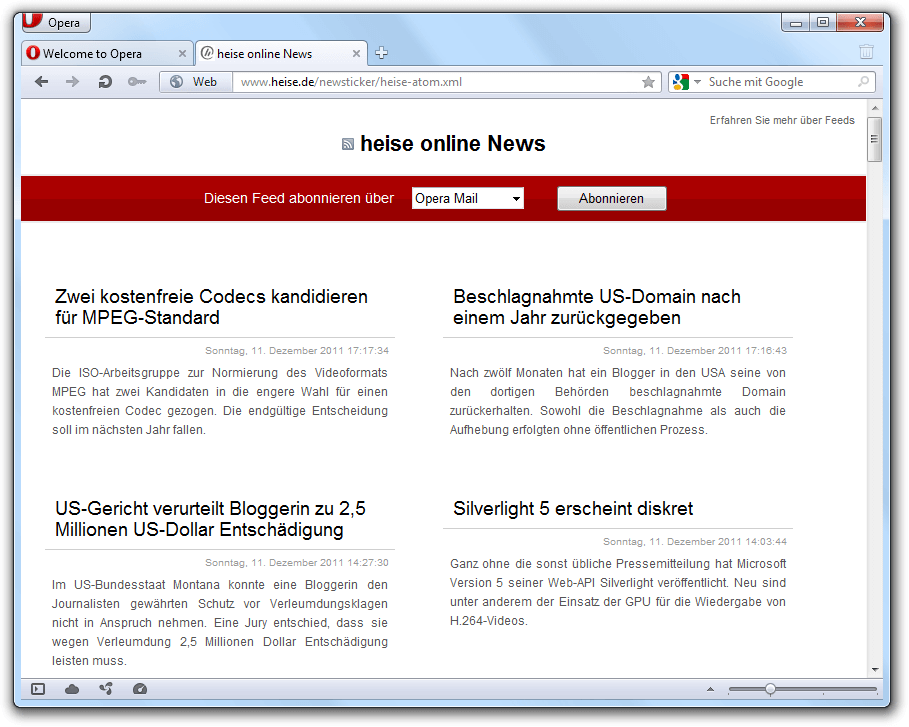Screen dimensions: 909x727
Task: Switch to the Welcome to Opera tab
Action: [107, 53]
